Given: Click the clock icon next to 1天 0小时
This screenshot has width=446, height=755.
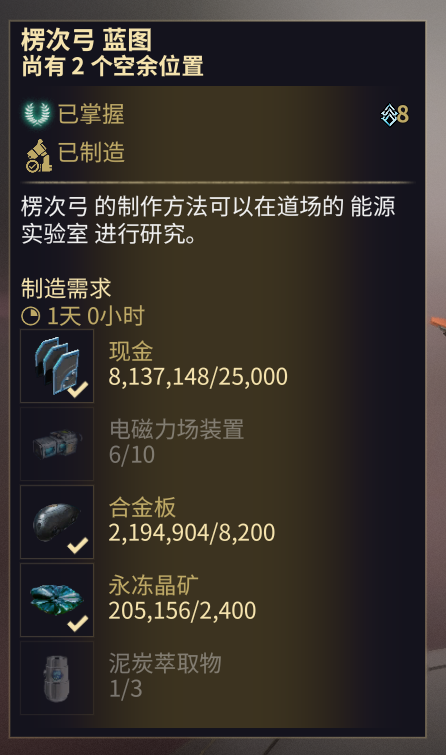Looking at the screenshot, I should pos(31,316).
